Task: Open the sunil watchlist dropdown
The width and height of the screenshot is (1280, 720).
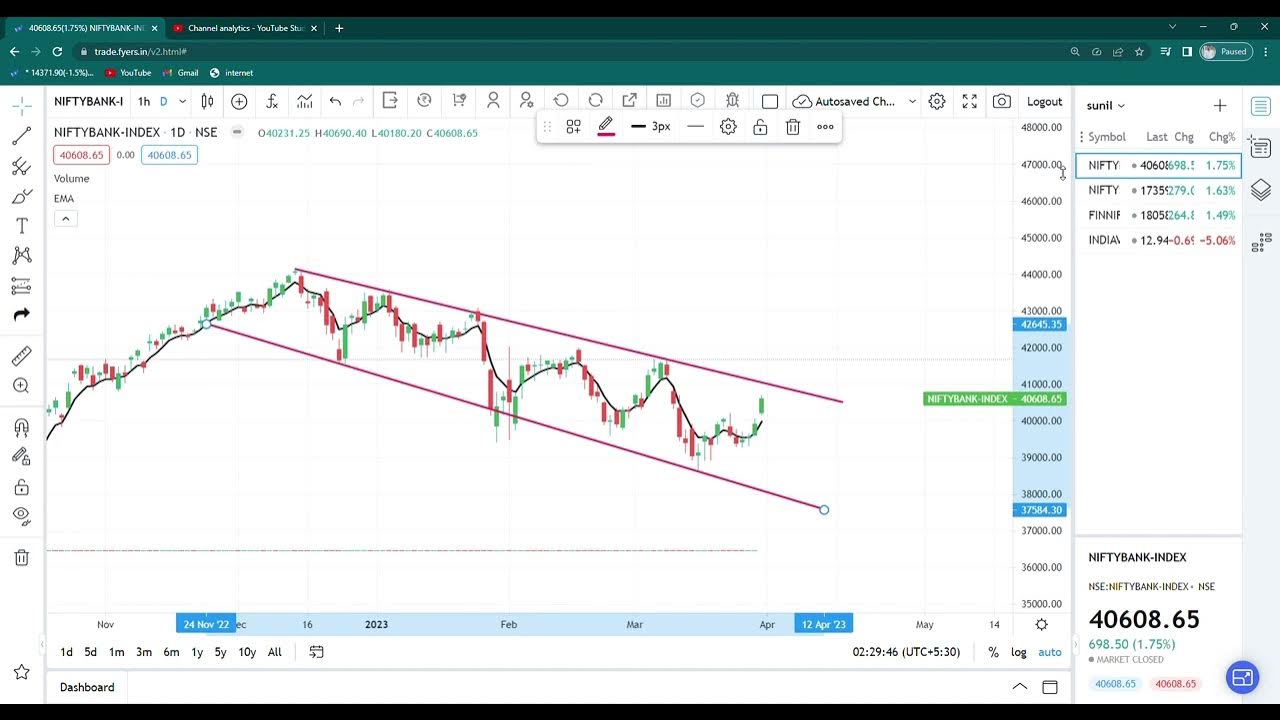Action: tap(1106, 105)
